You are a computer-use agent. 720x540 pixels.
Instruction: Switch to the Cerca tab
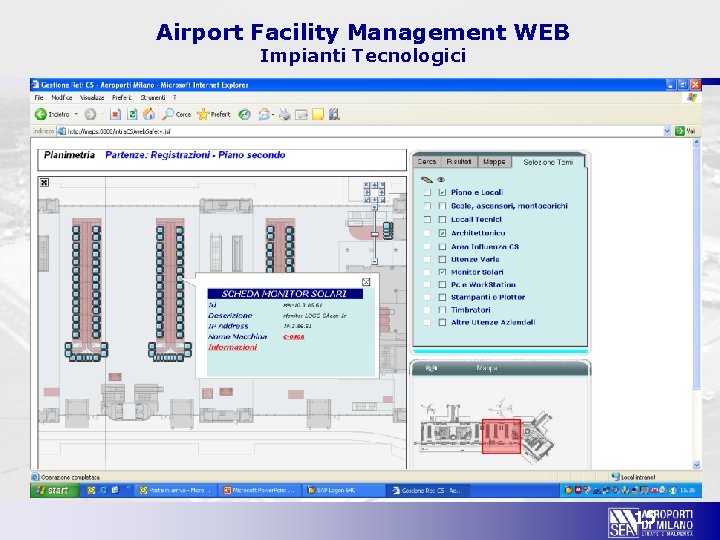427,162
